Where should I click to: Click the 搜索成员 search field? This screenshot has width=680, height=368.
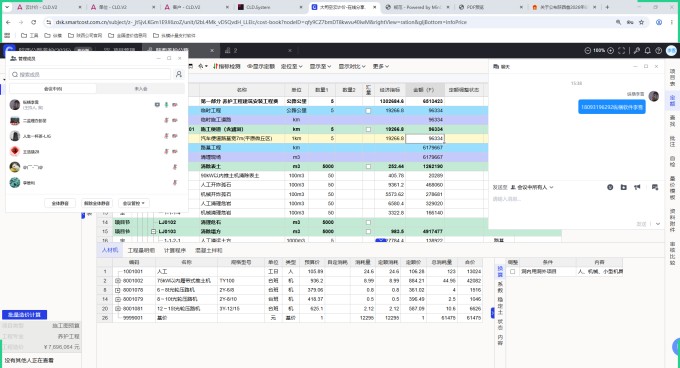91,75
